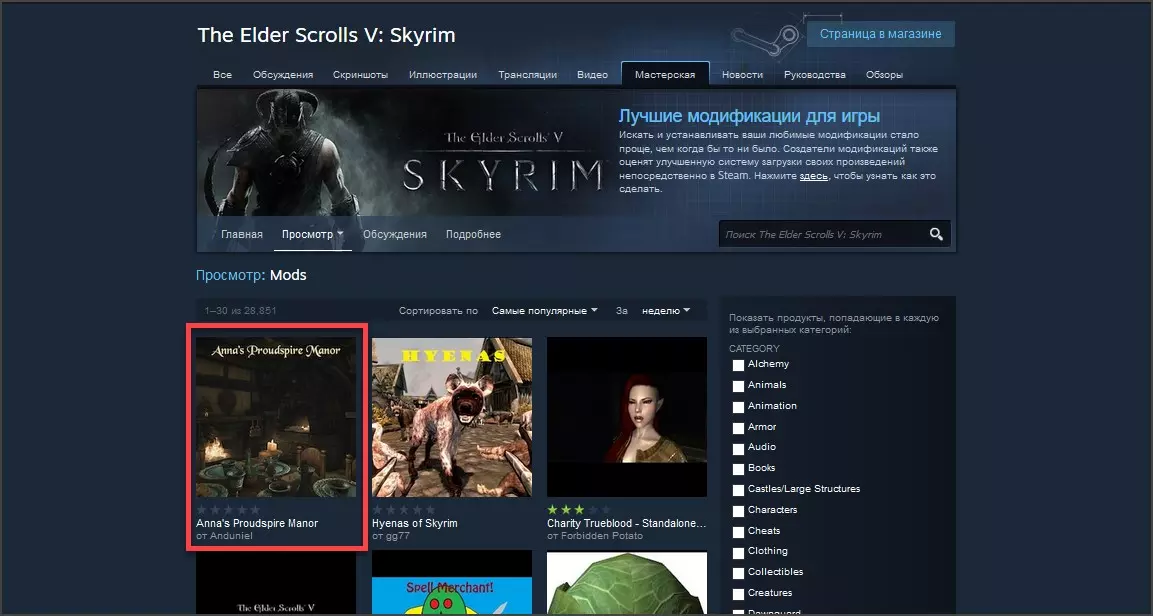Toggle the Cheats category checkbox
Viewport: 1153px width, 616px height.
pos(739,532)
